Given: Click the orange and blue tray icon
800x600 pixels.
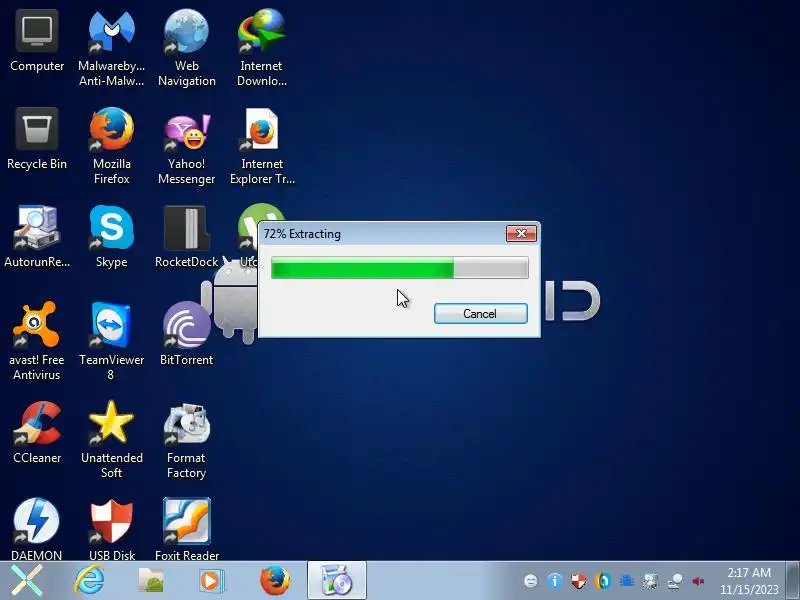Looking at the screenshot, I should pos(603,581).
